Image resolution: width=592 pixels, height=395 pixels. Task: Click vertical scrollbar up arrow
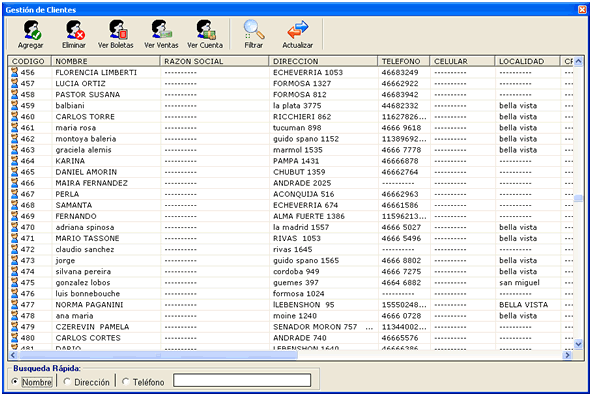coord(578,61)
